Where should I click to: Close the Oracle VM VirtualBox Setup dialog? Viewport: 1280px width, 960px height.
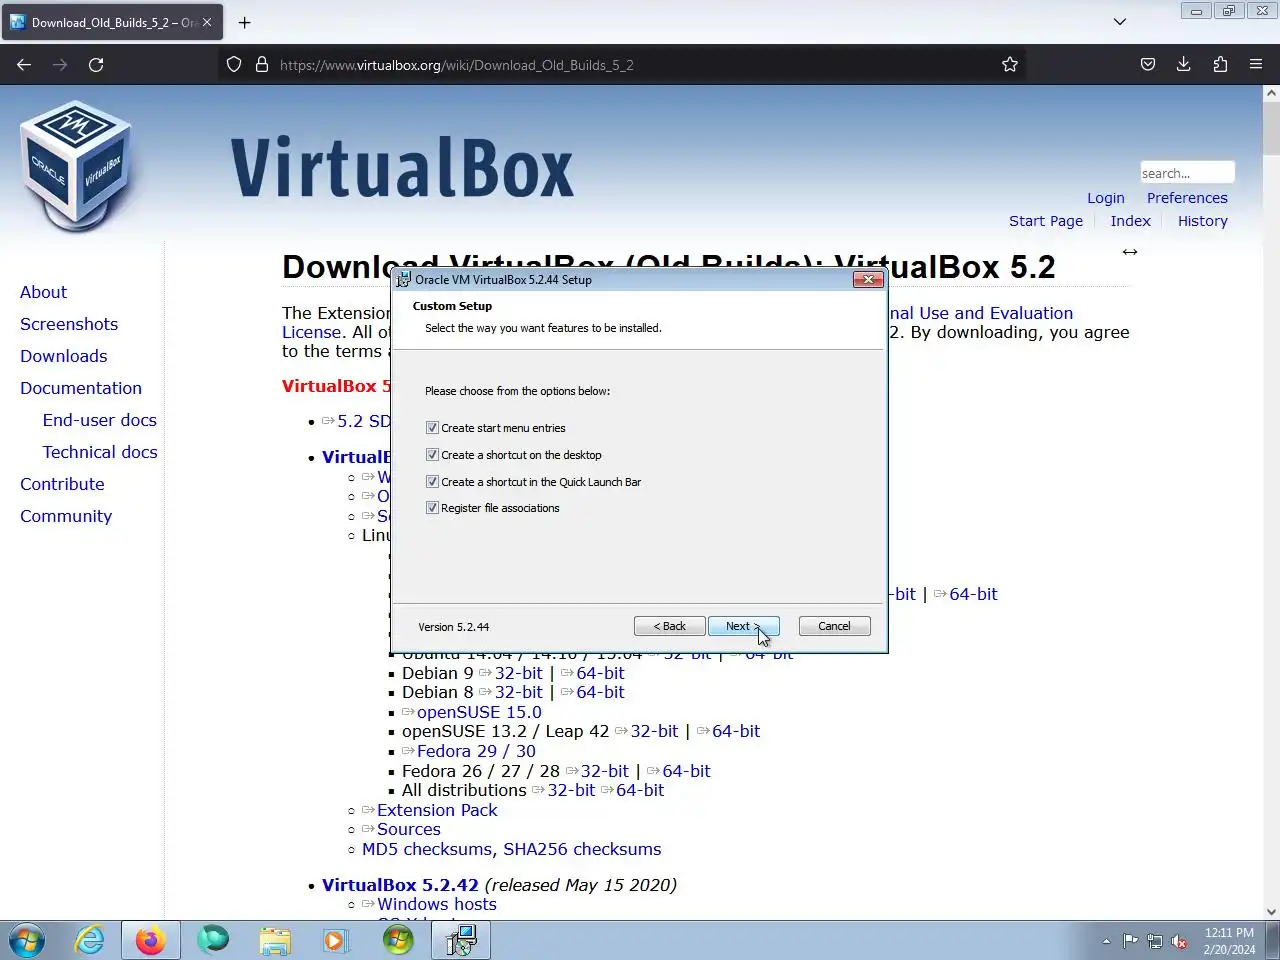click(868, 280)
